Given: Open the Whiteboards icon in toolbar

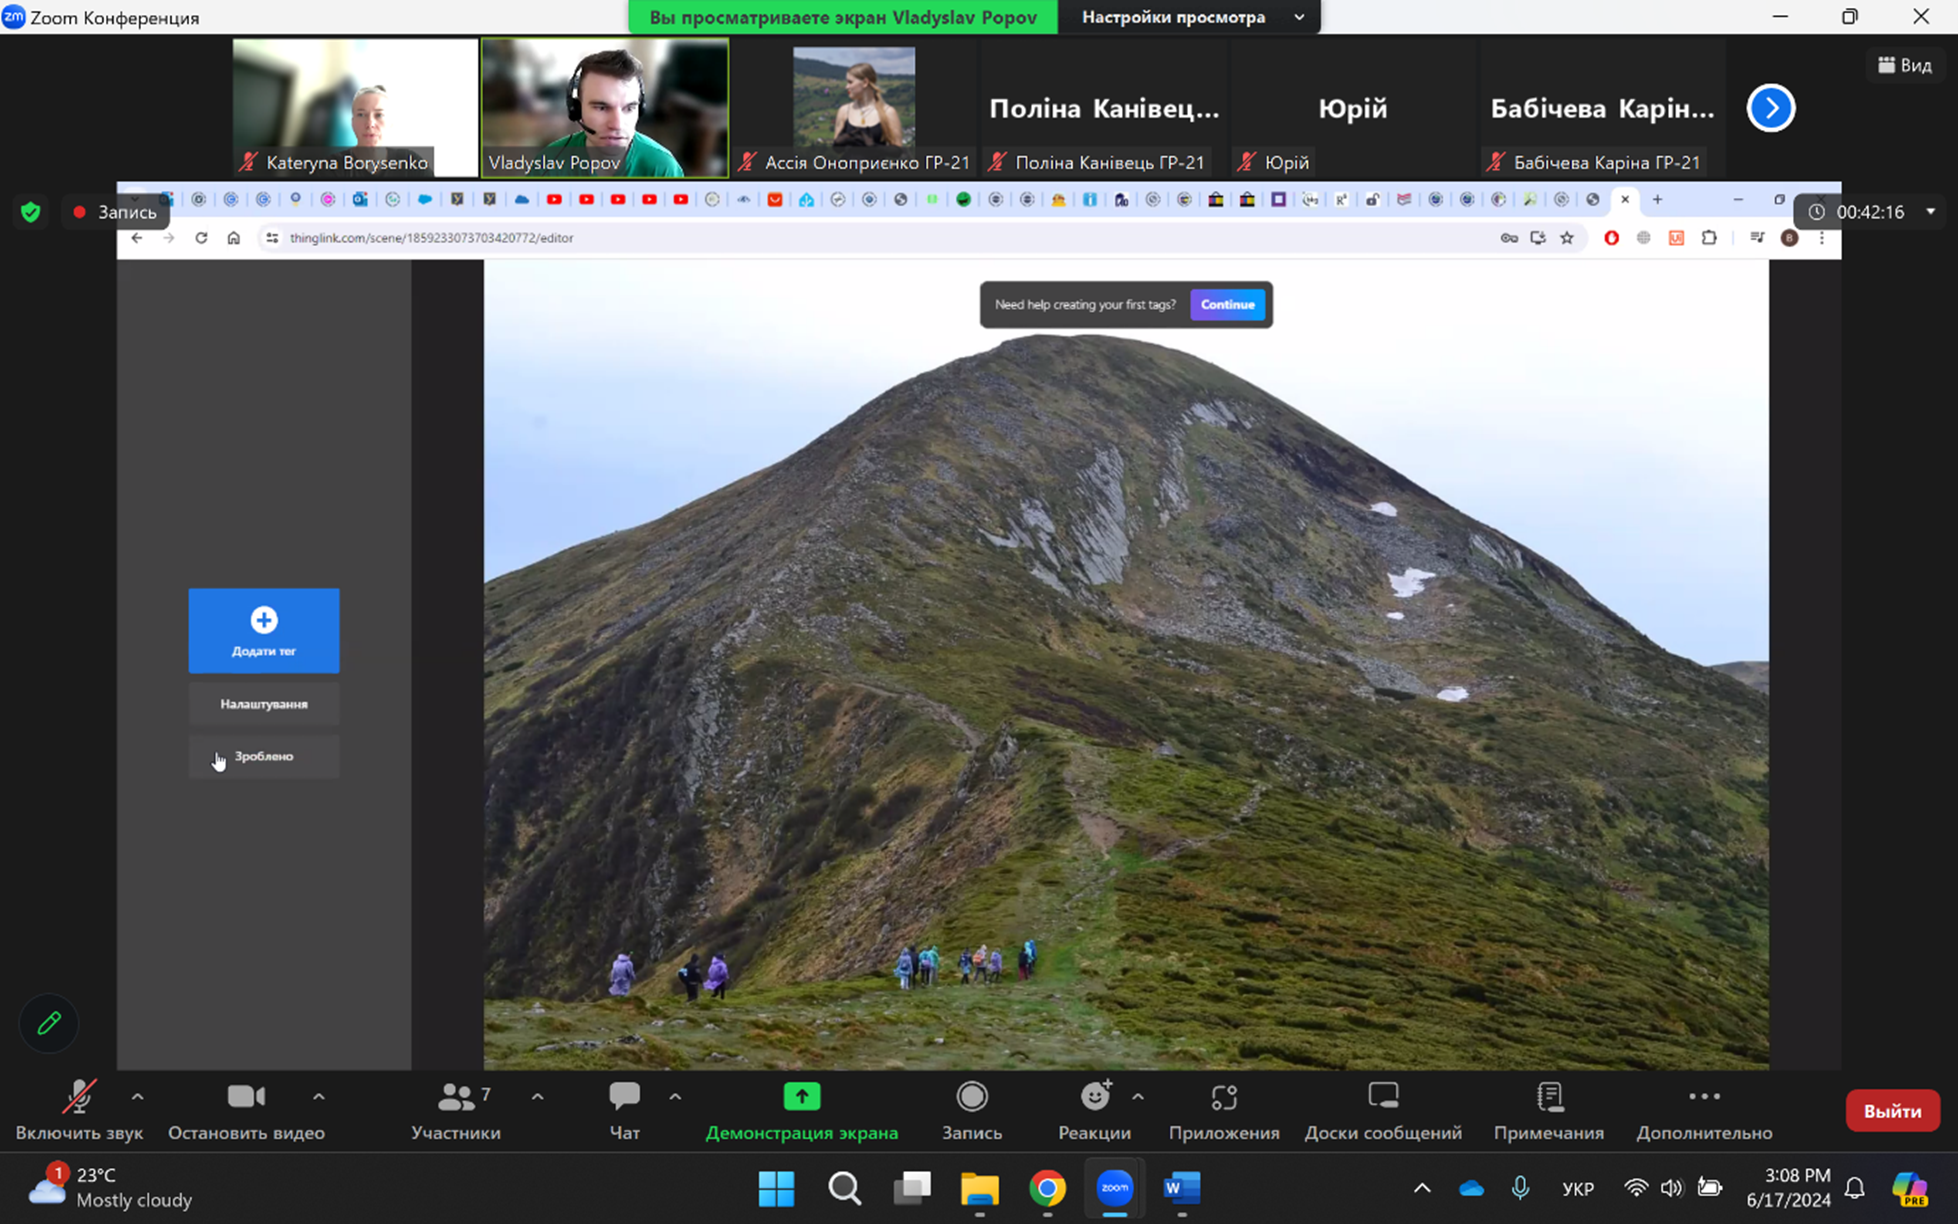Looking at the screenshot, I should pos(1383,1098).
